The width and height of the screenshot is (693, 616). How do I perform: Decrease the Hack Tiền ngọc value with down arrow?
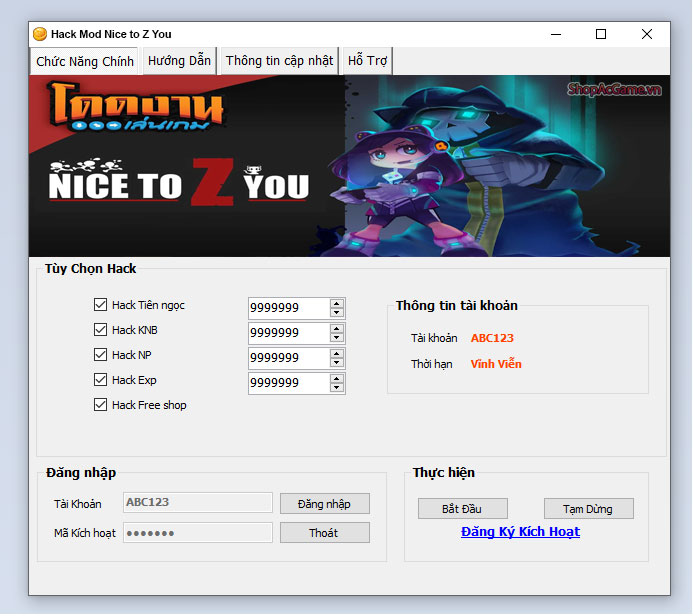(337, 312)
